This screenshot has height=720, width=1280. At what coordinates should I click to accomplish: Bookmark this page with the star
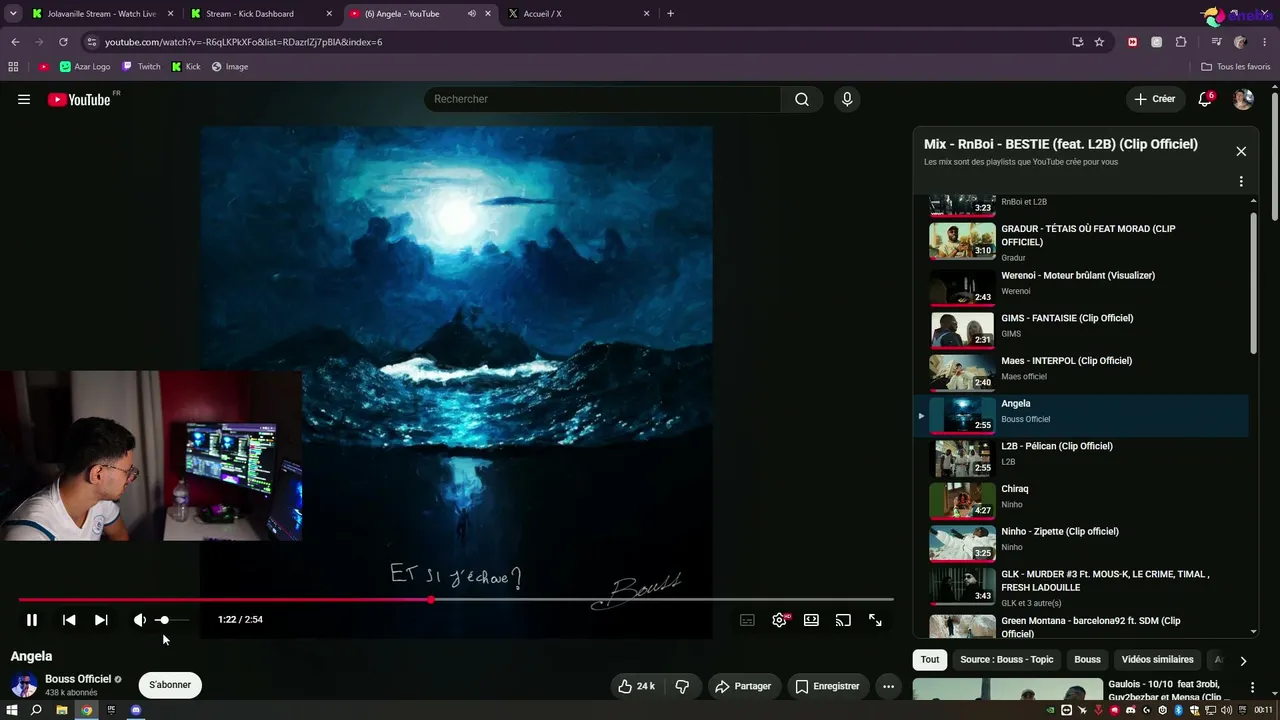1099,42
